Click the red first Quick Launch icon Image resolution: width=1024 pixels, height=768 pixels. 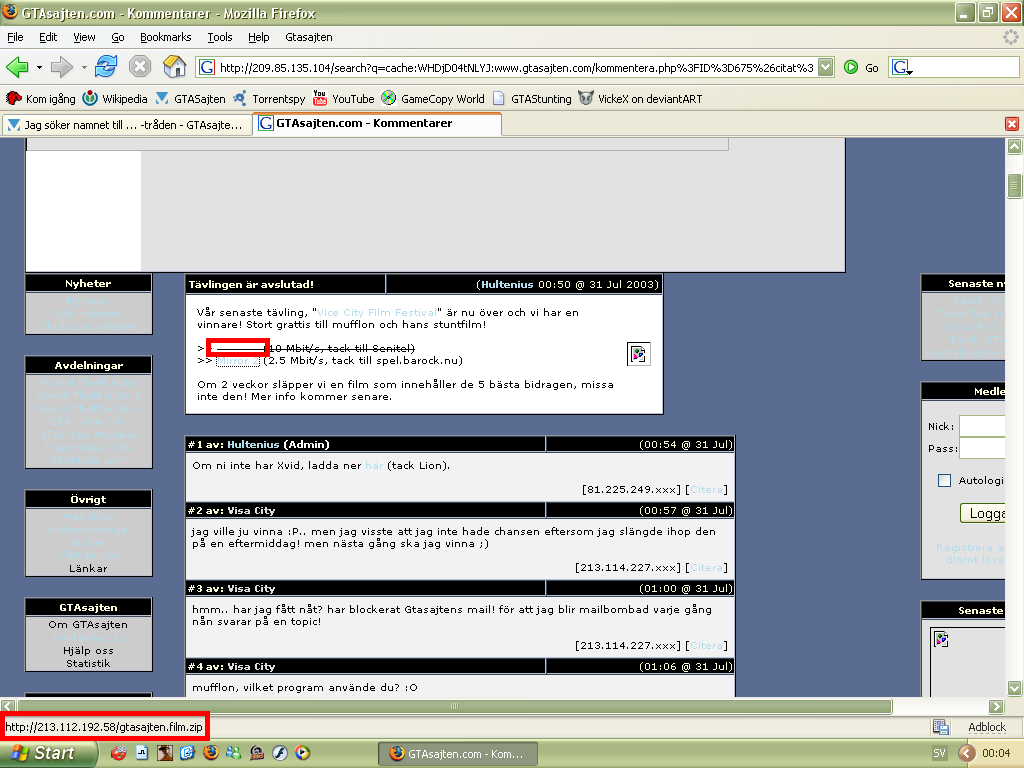coord(118,753)
